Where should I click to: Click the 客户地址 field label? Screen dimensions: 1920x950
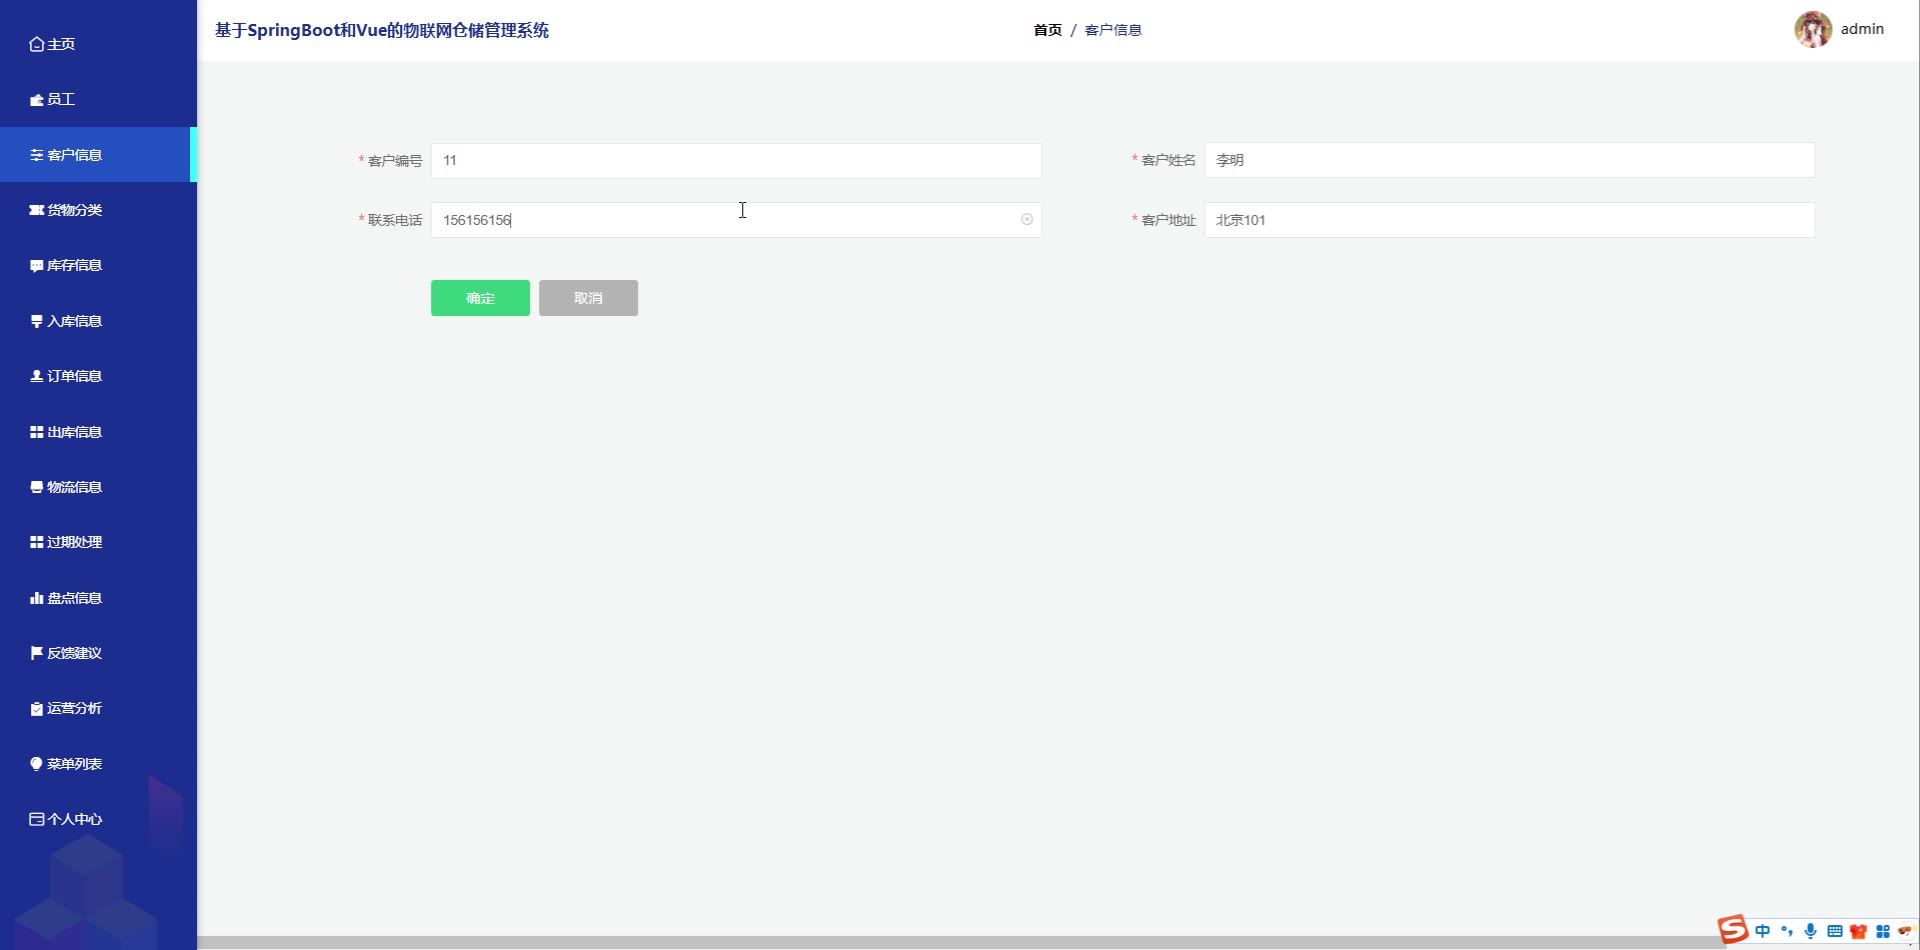pyautogui.click(x=1168, y=220)
